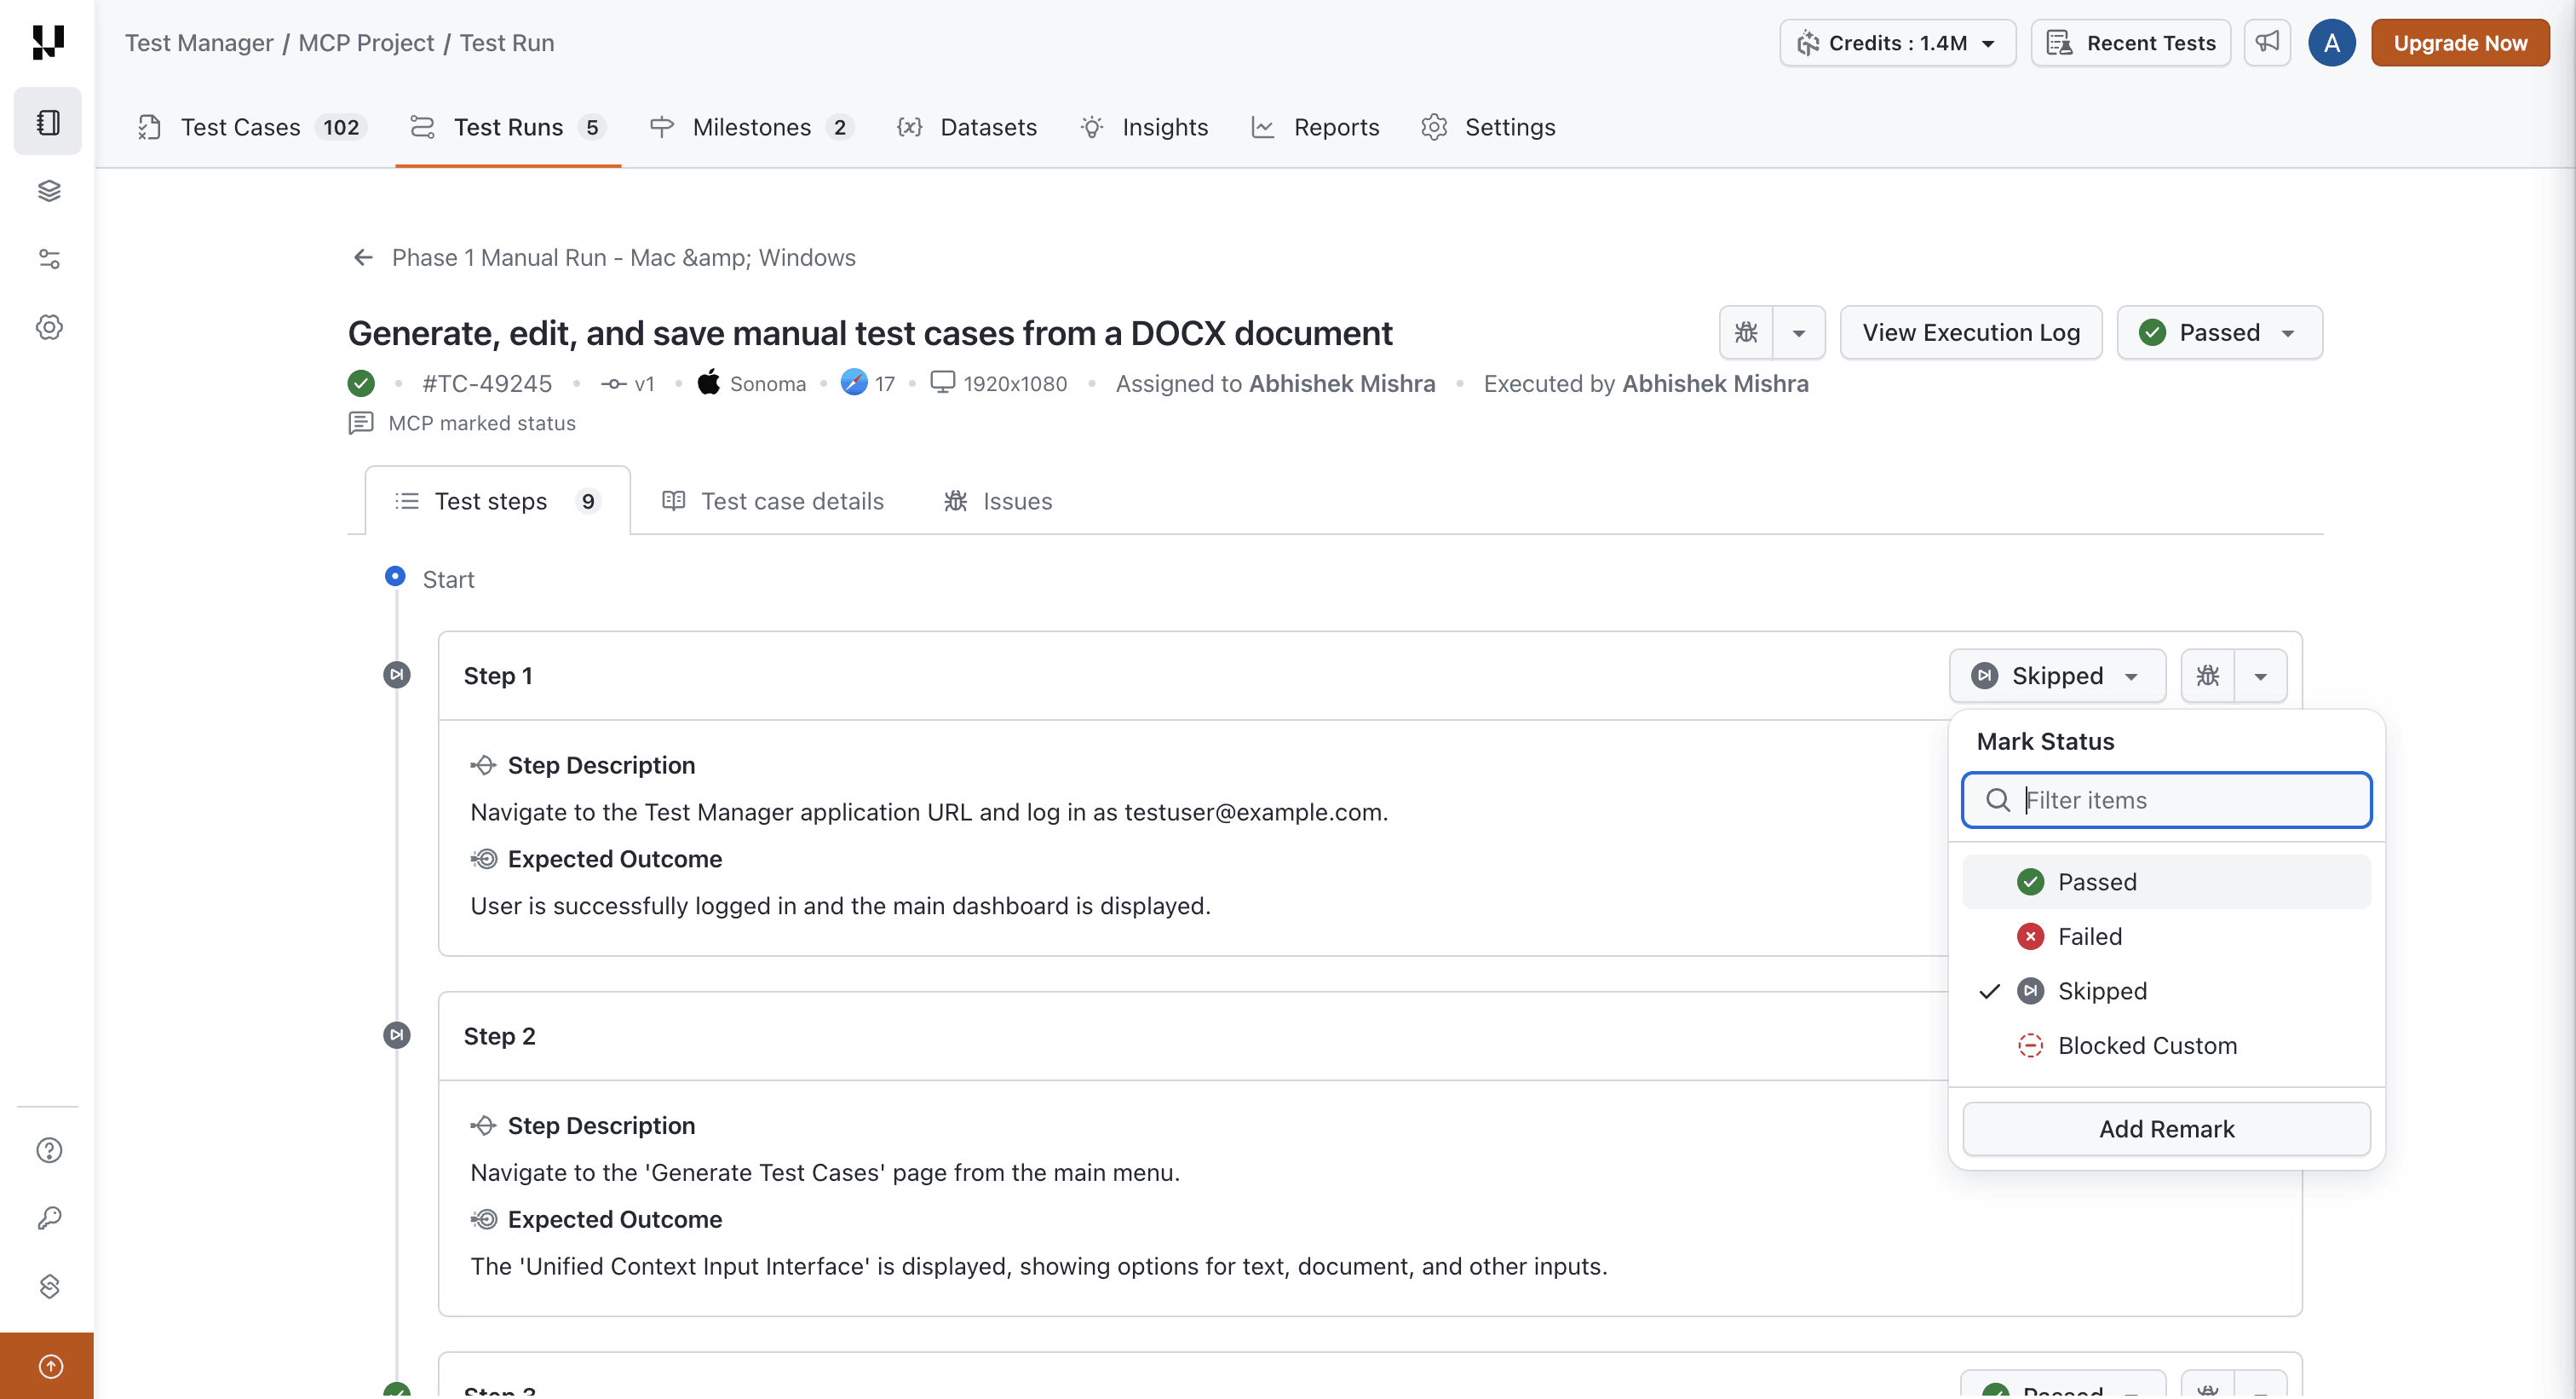Click the Filter items search field

(x=2166, y=800)
